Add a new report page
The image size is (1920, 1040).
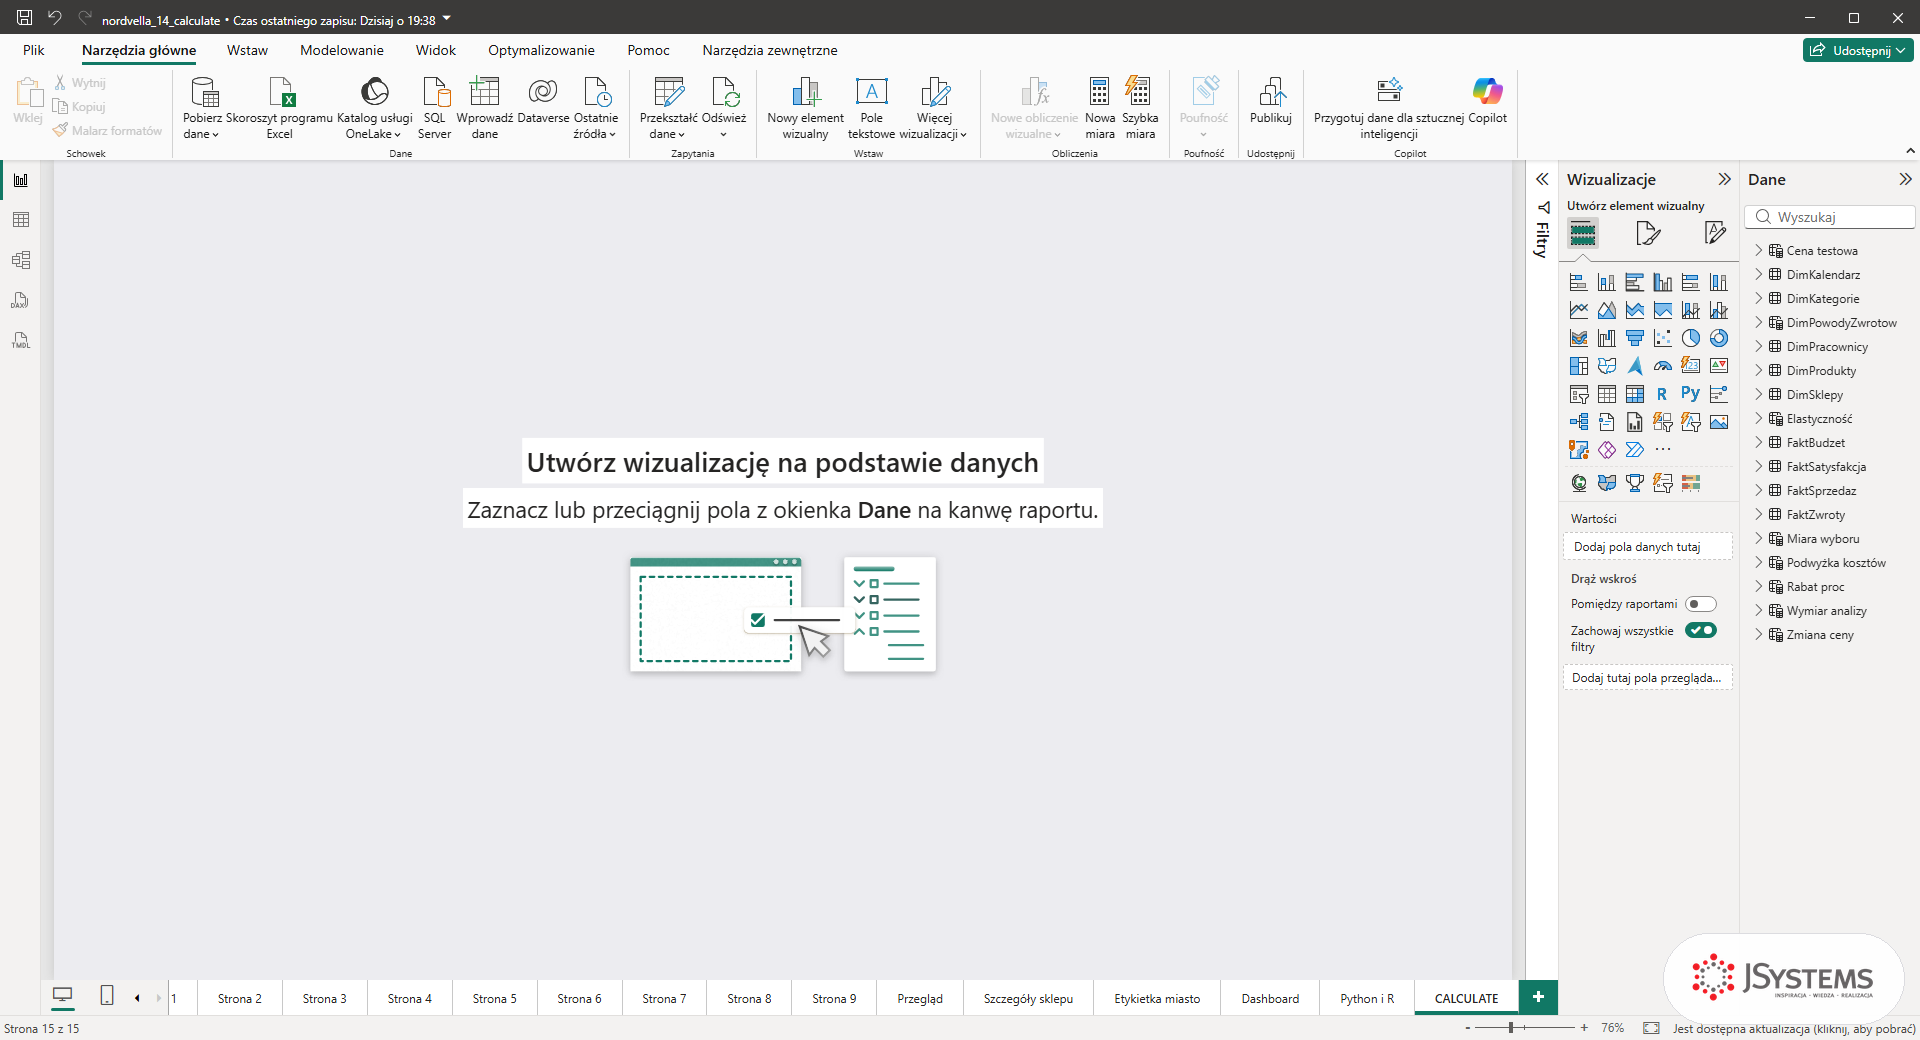click(1538, 997)
